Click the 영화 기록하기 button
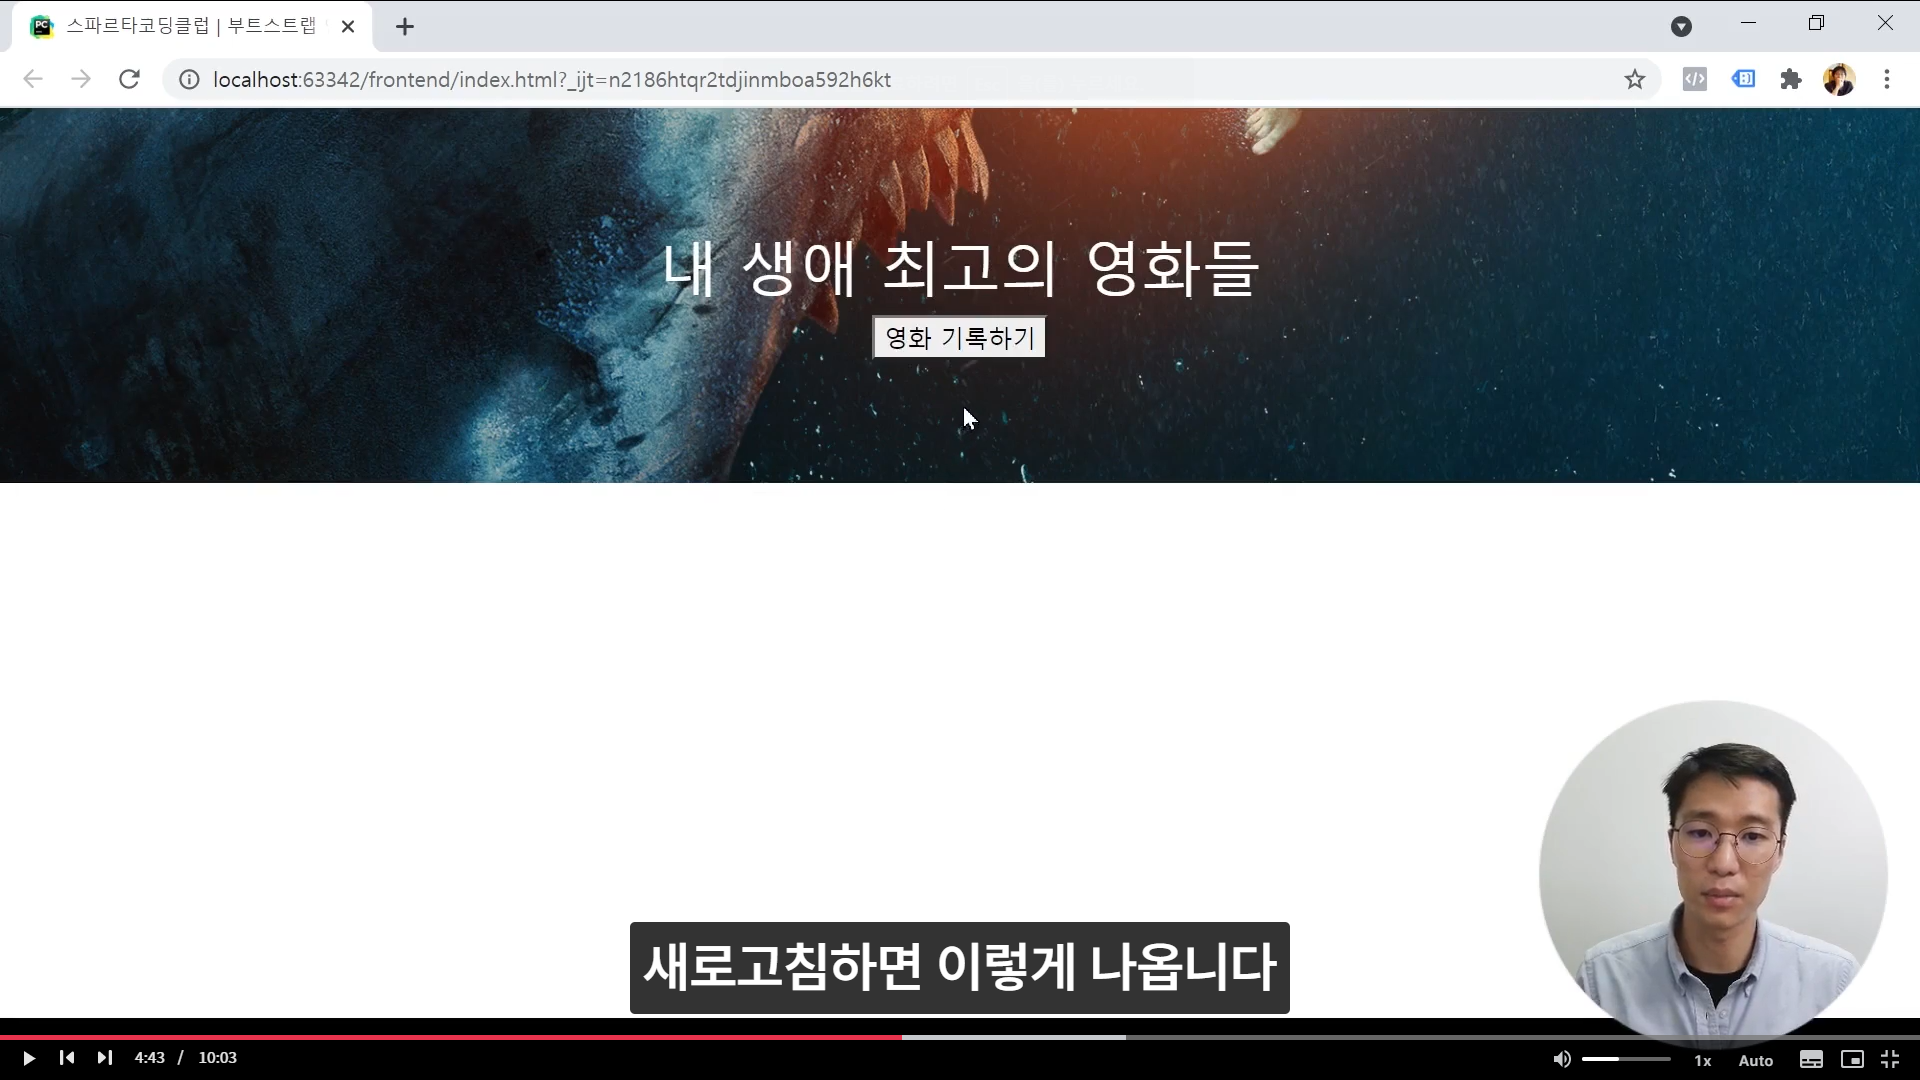This screenshot has height=1080, width=1920. tap(959, 337)
